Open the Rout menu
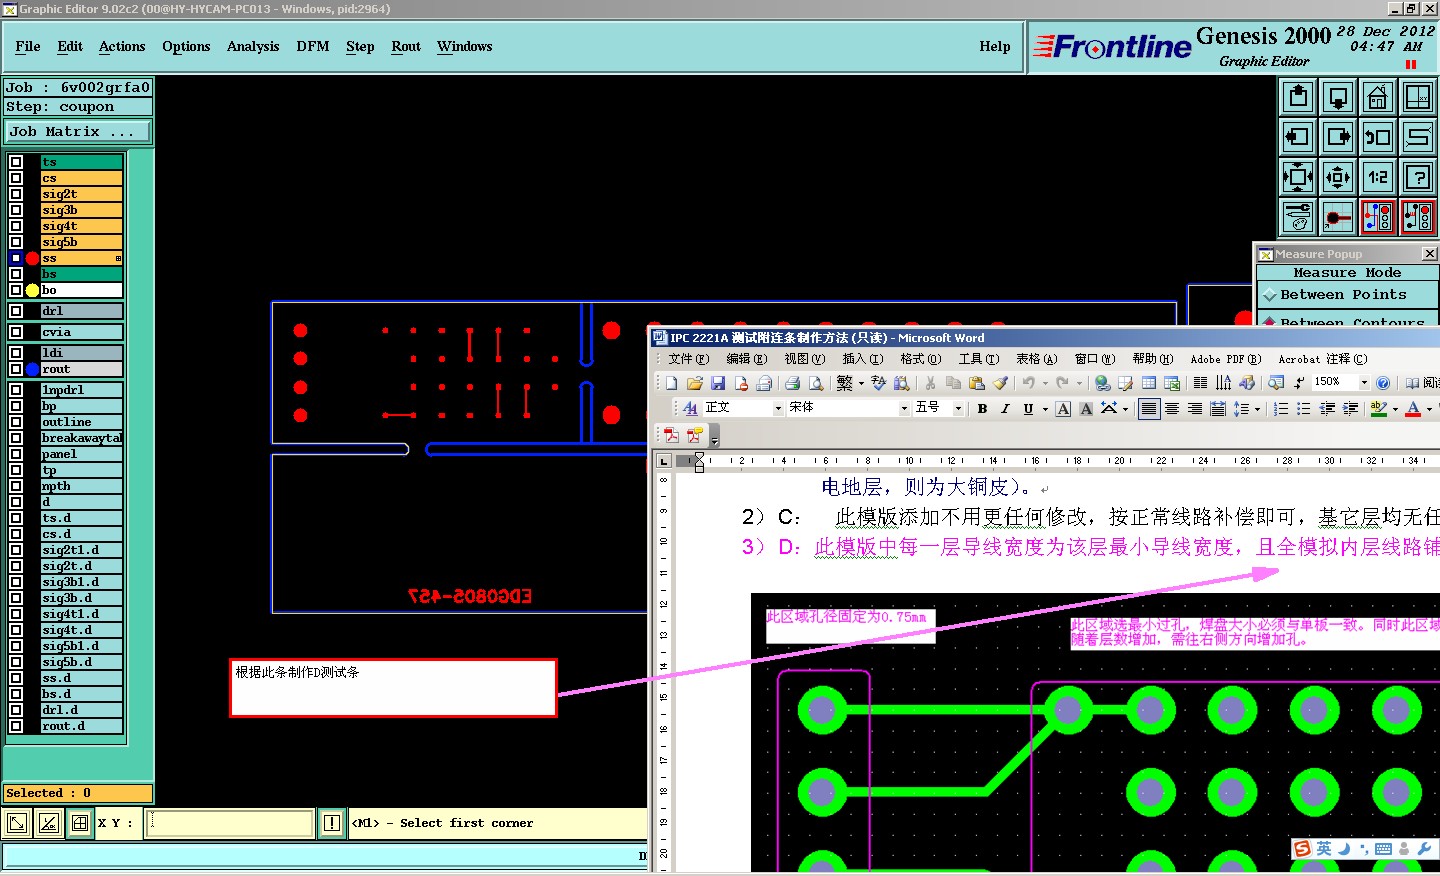 pyautogui.click(x=406, y=46)
